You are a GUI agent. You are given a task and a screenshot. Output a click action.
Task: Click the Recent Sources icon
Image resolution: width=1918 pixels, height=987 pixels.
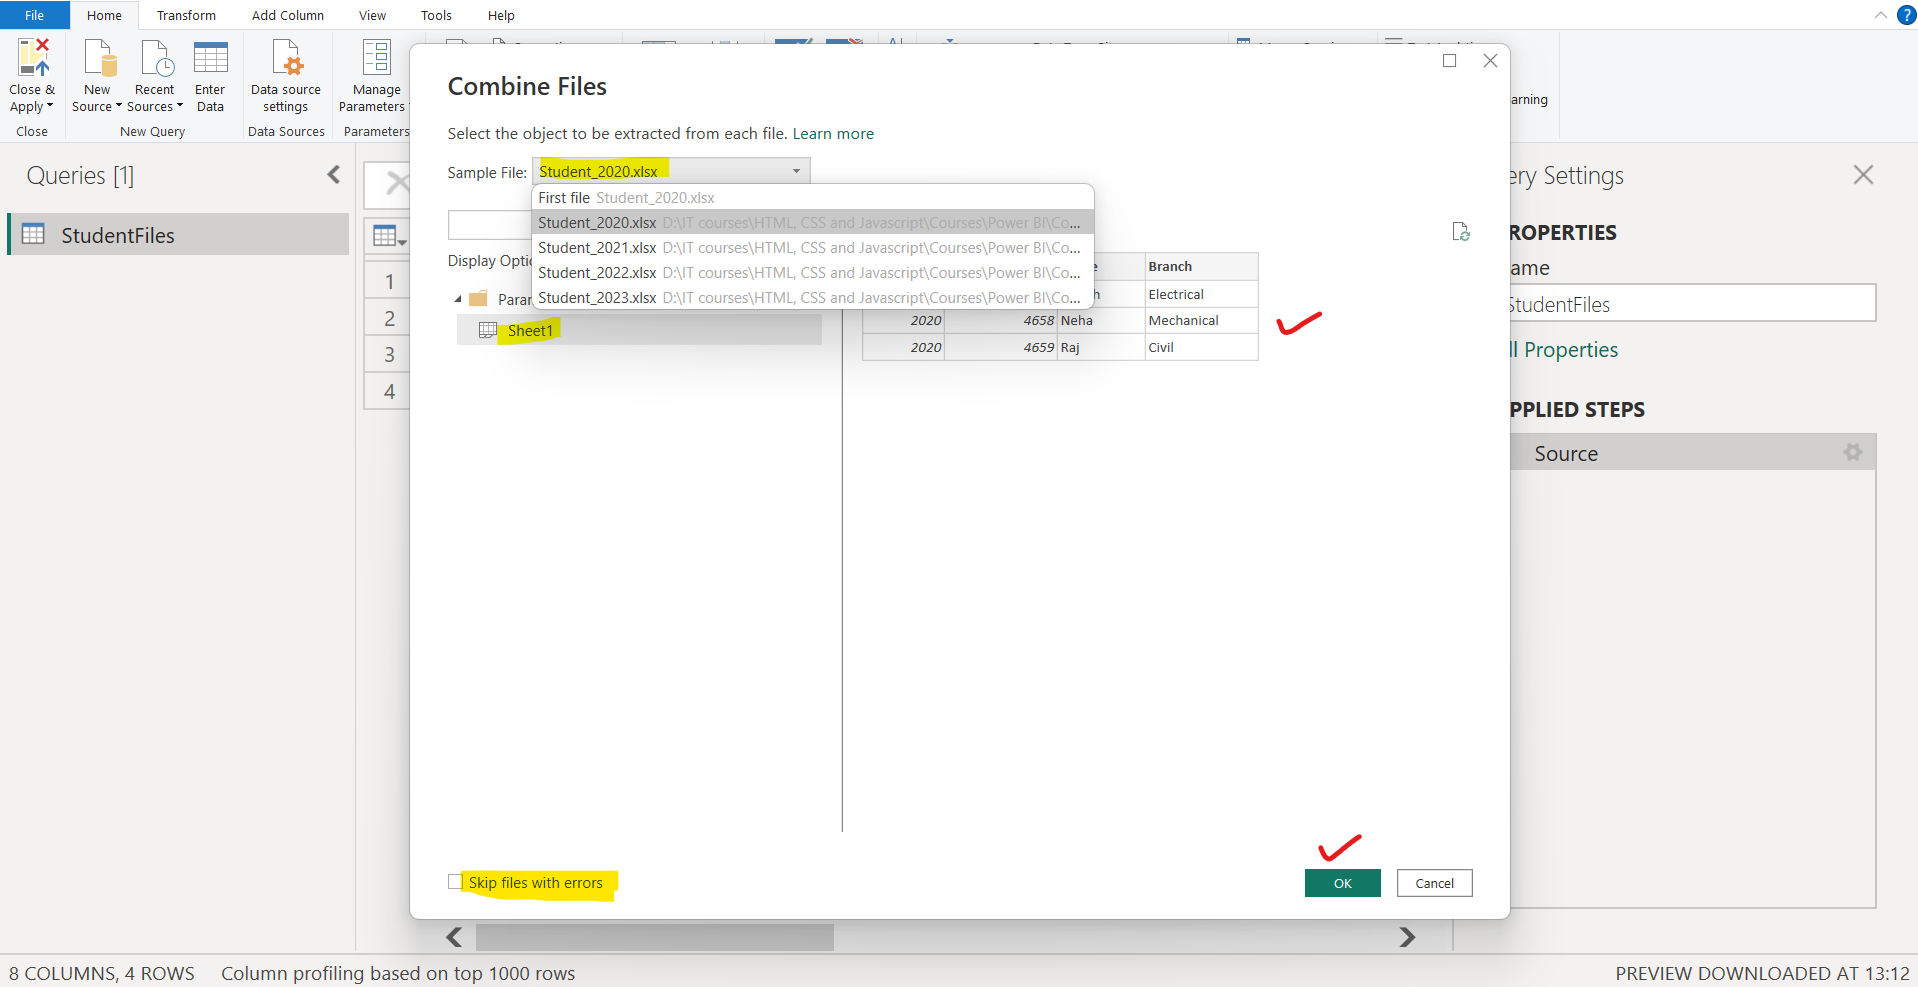pos(155,59)
